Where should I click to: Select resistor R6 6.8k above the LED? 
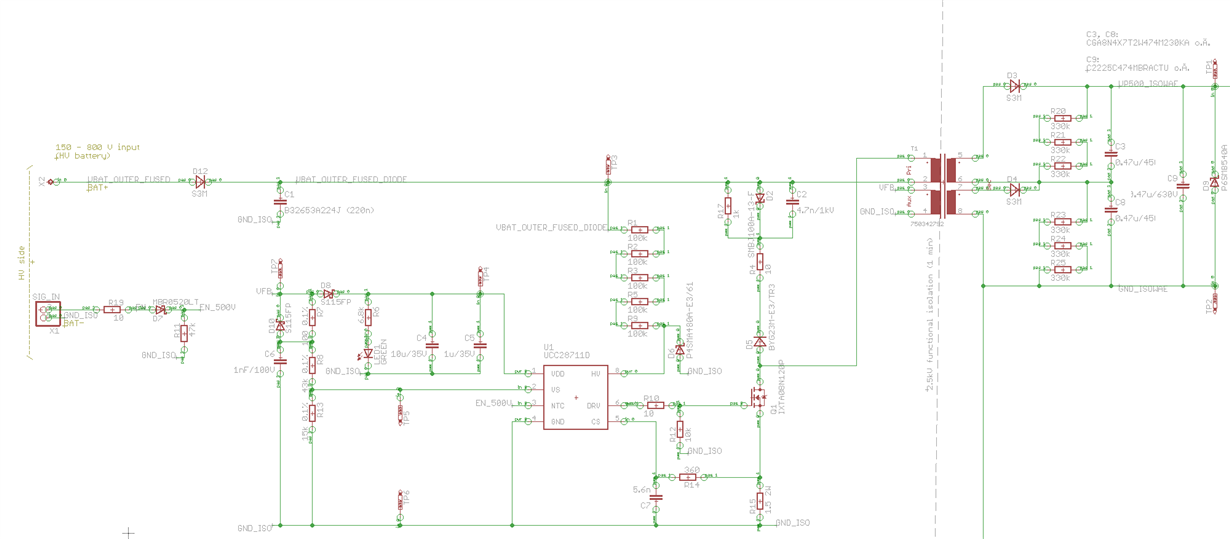click(368, 317)
